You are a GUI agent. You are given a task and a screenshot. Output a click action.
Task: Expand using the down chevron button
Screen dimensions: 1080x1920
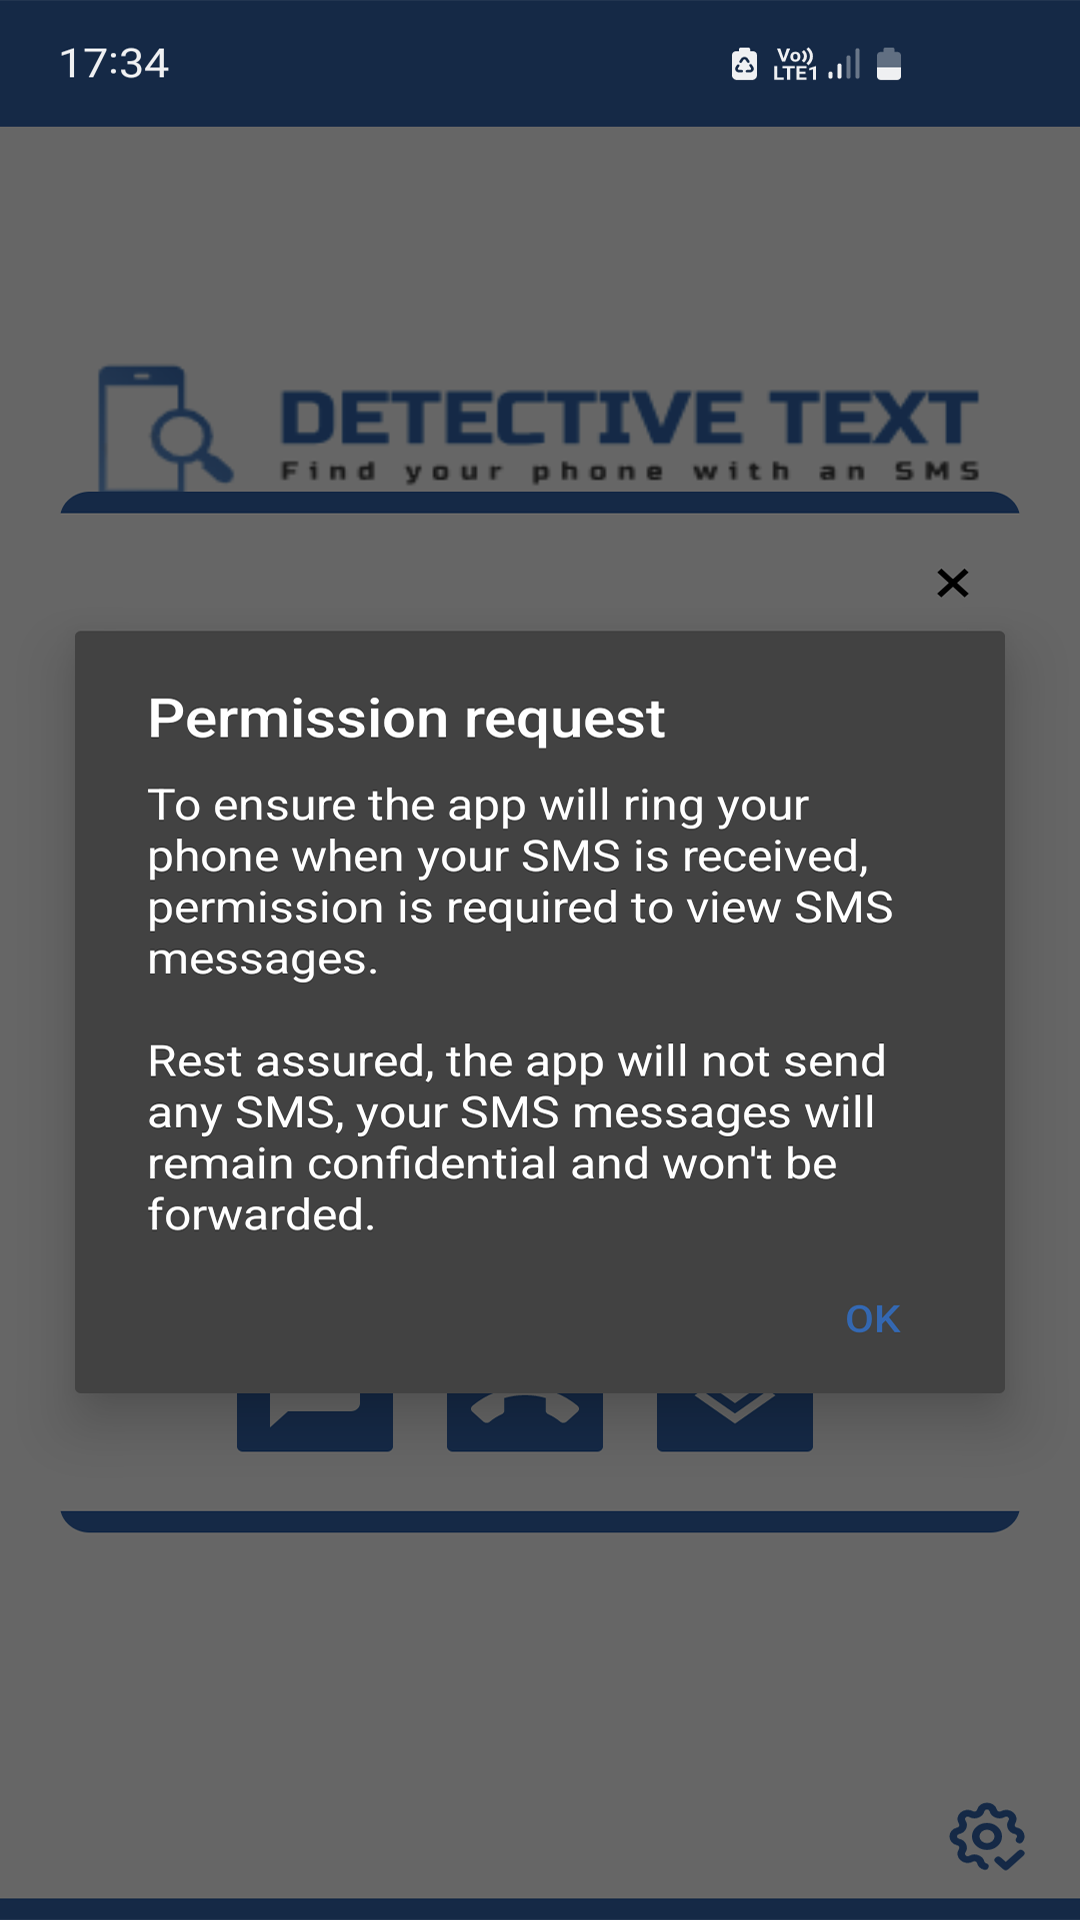(x=735, y=1421)
